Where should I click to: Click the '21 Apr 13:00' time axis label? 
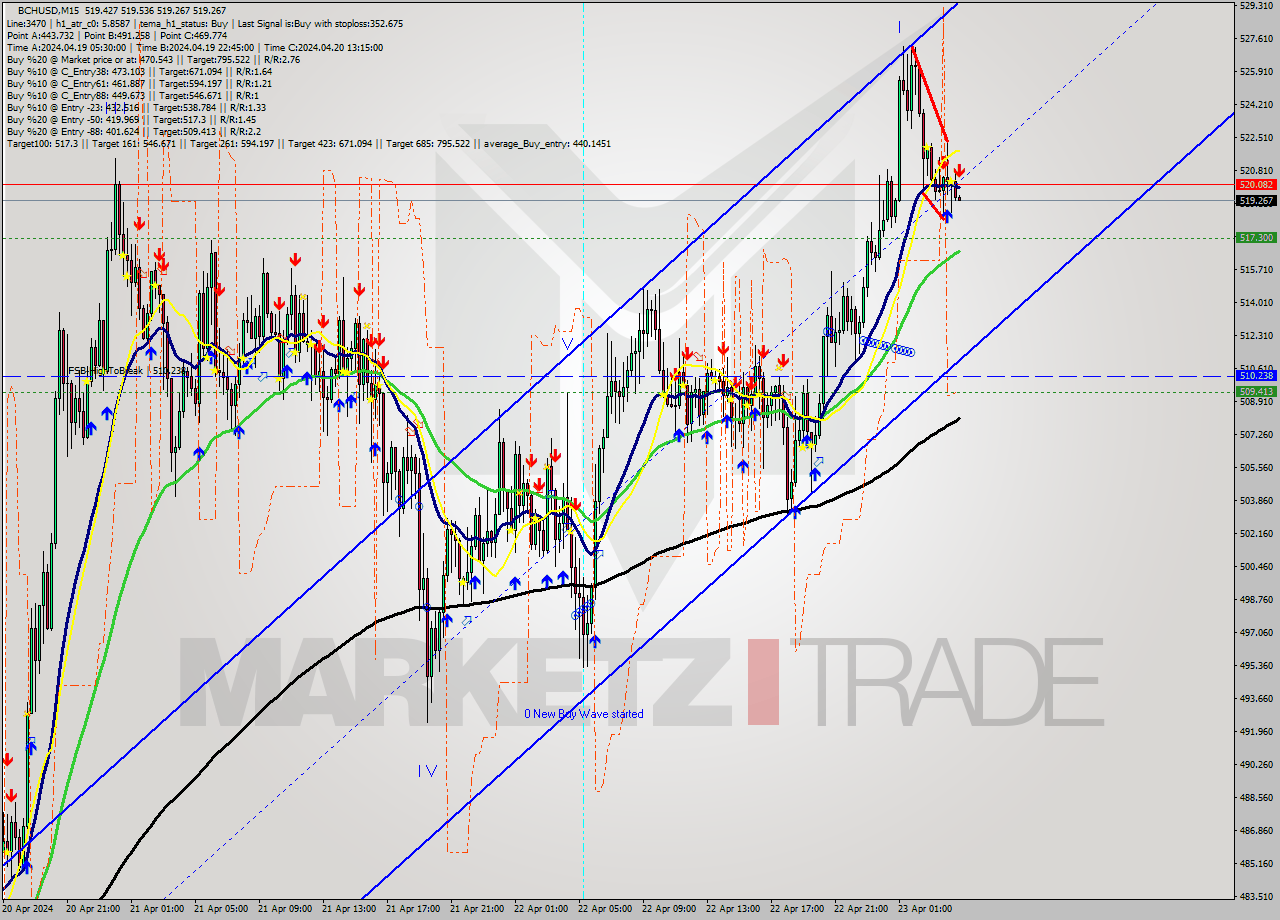pos(349,909)
